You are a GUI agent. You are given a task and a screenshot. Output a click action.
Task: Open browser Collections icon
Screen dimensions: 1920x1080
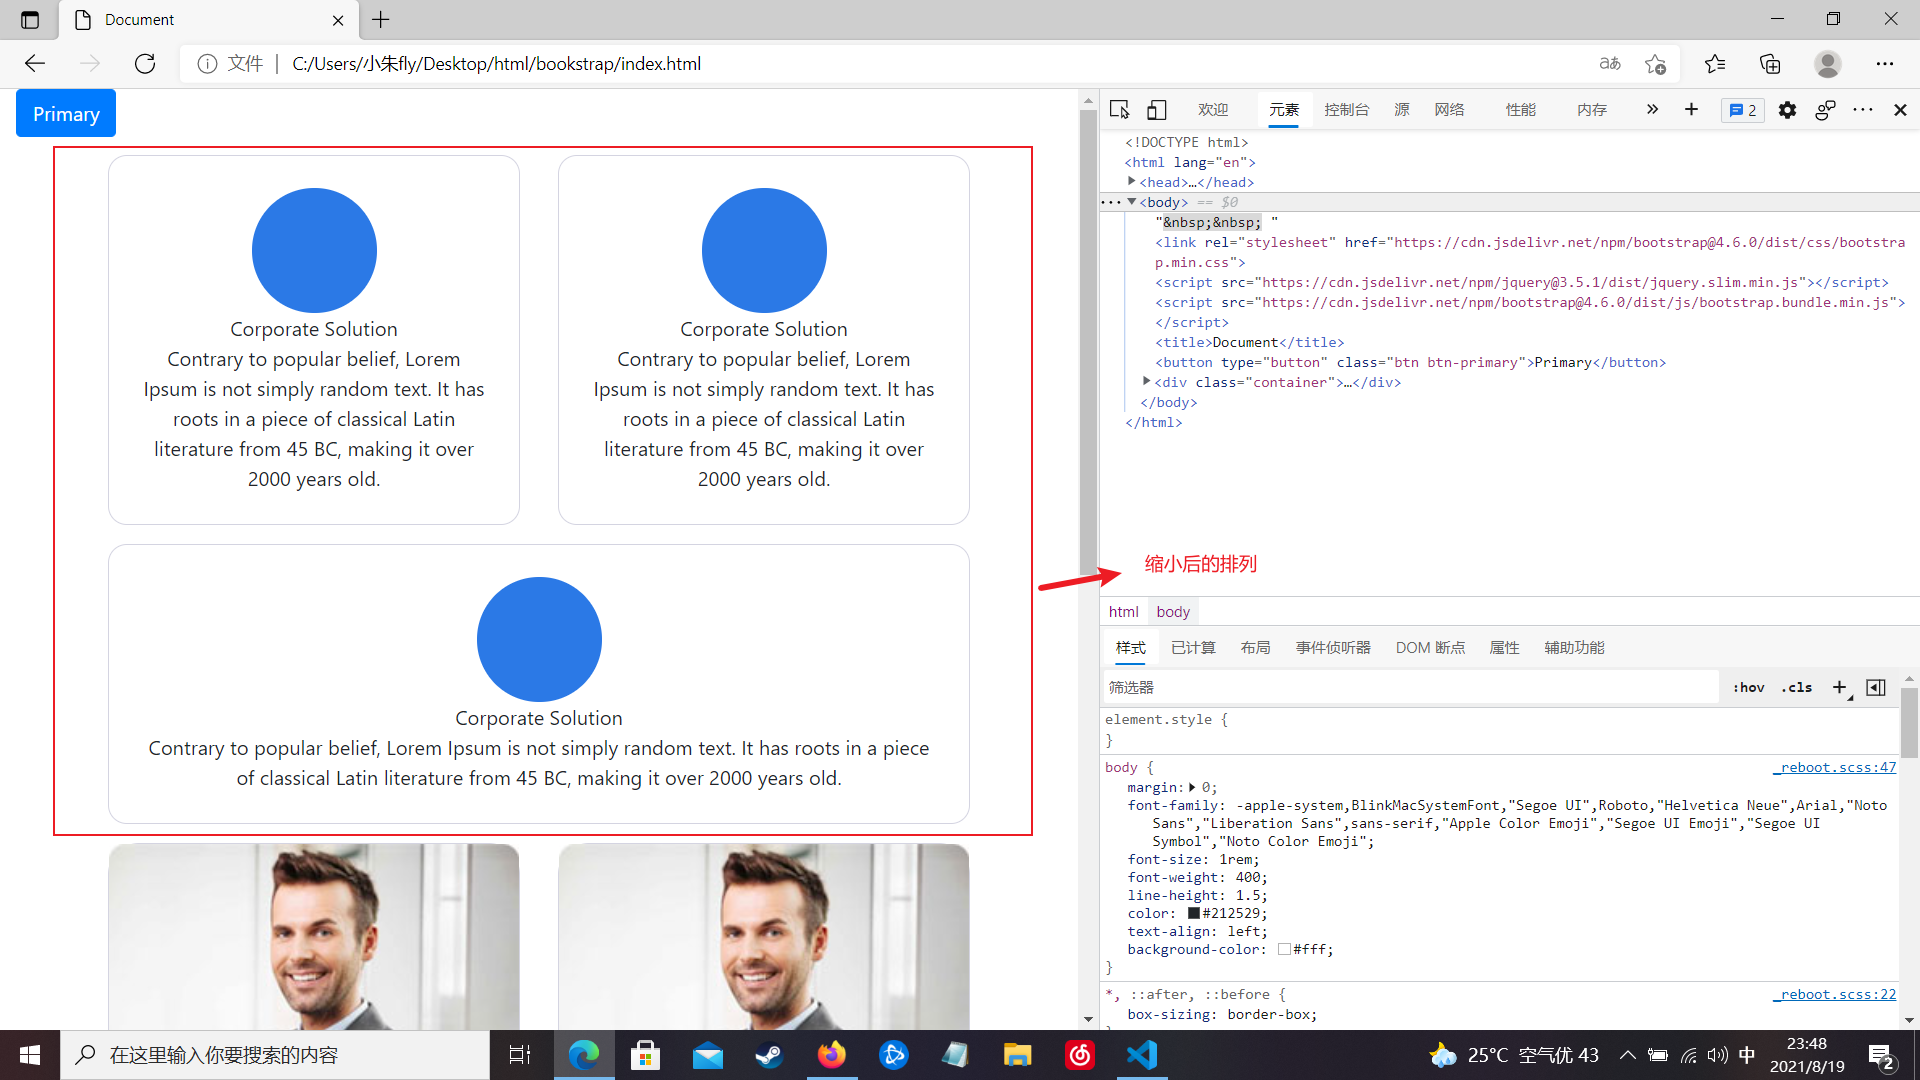click(x=1770, y=64)
